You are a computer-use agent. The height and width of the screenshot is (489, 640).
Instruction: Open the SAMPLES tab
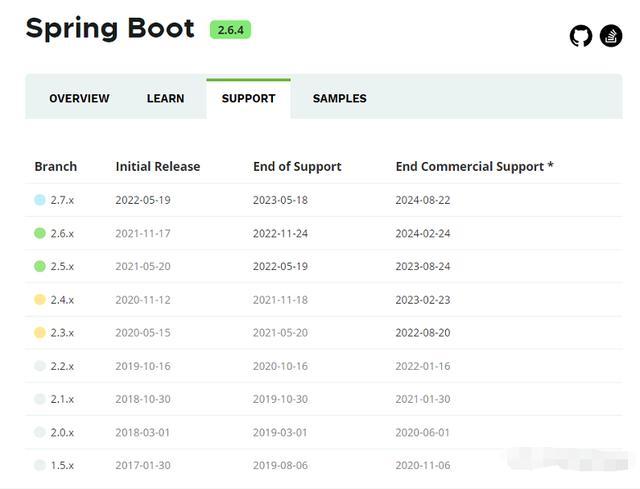click(340, 98)
